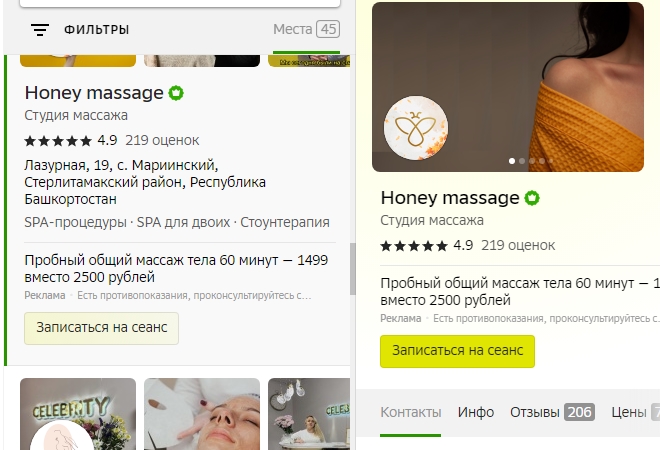660x450 pixels.
Task: Click the Honey massage butterfly logo
Action: point(416,128)
